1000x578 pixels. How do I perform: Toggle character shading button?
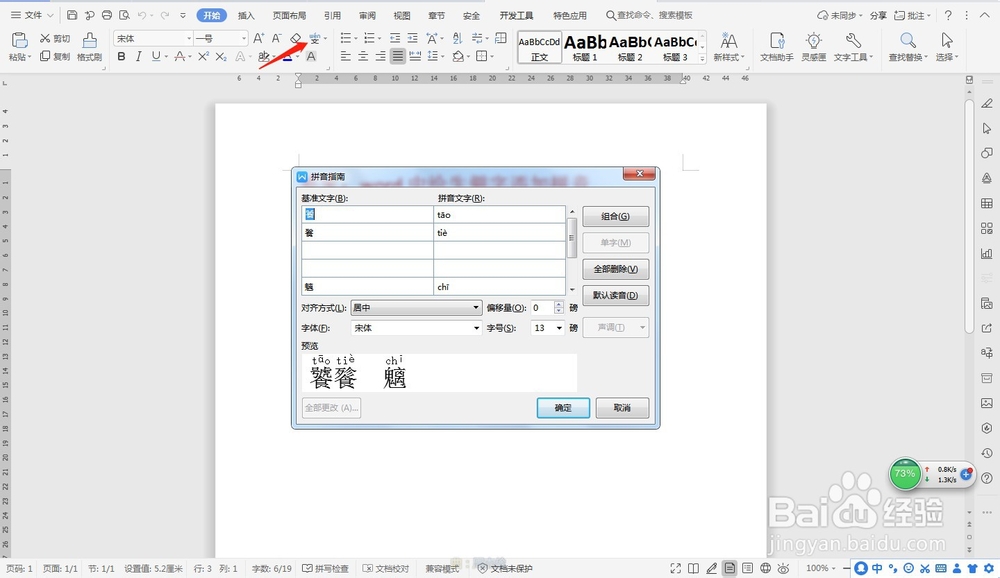click(311, 56)
